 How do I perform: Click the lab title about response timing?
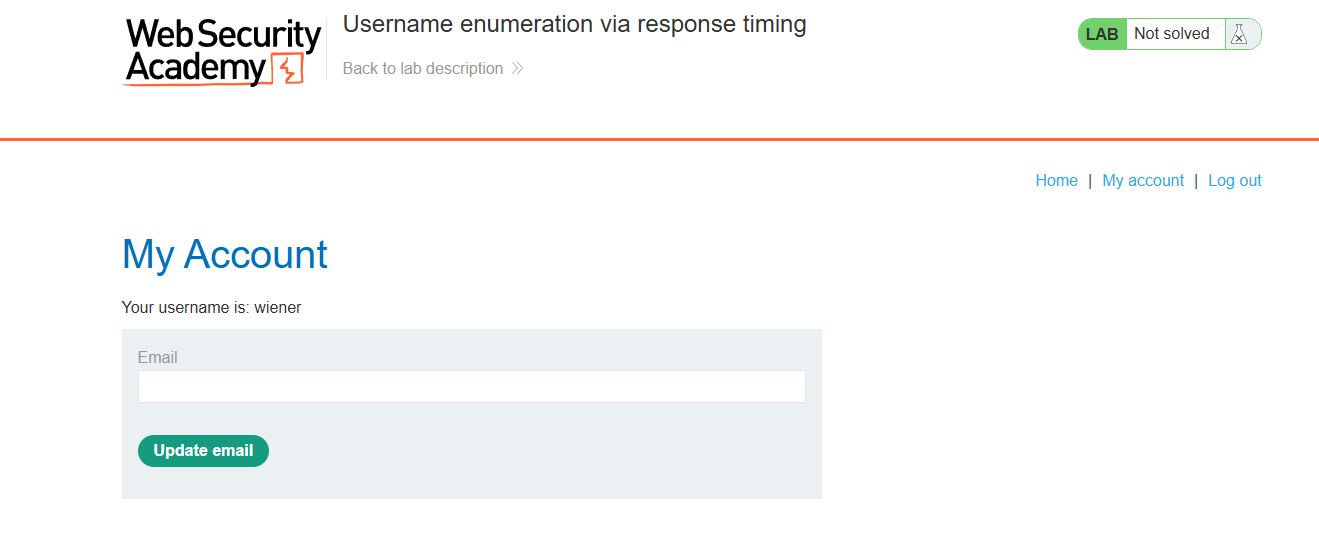coord(574,25)
